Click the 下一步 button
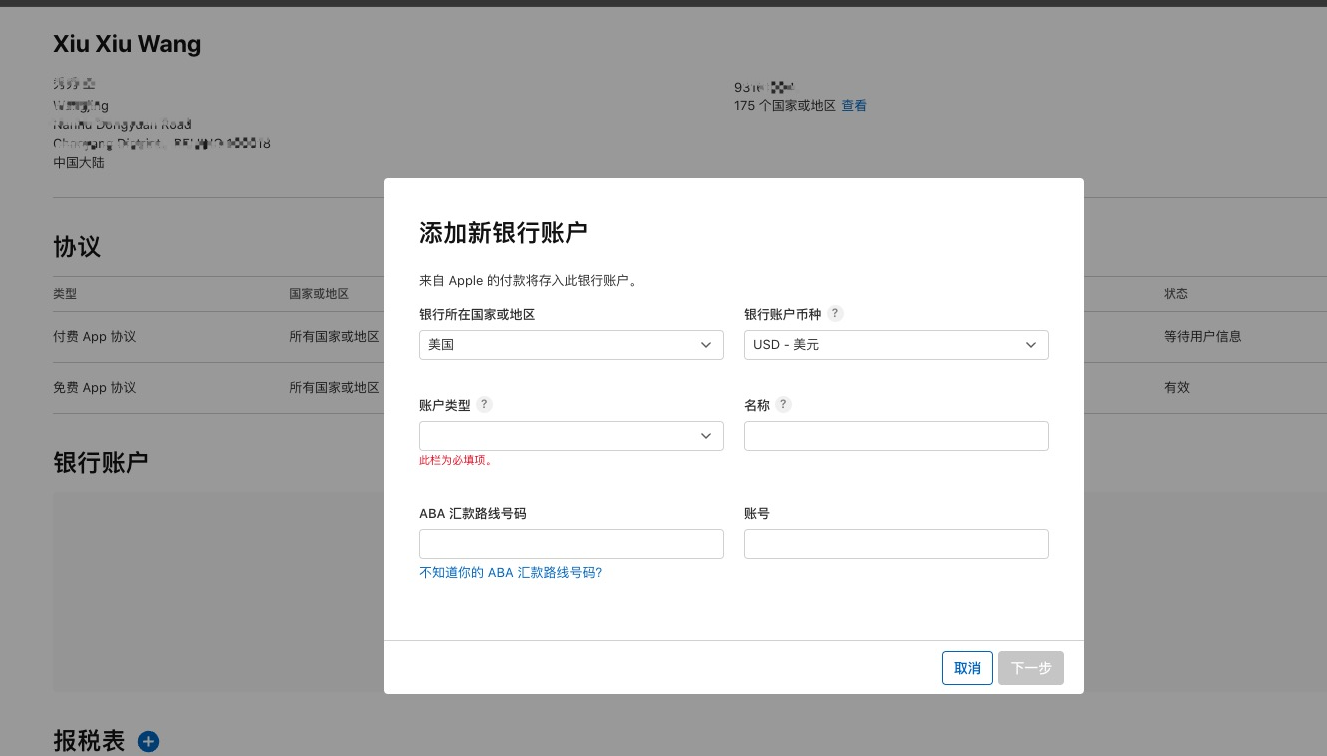The height and width of the screenshot is (756, 1327). tap(1030, 668)
